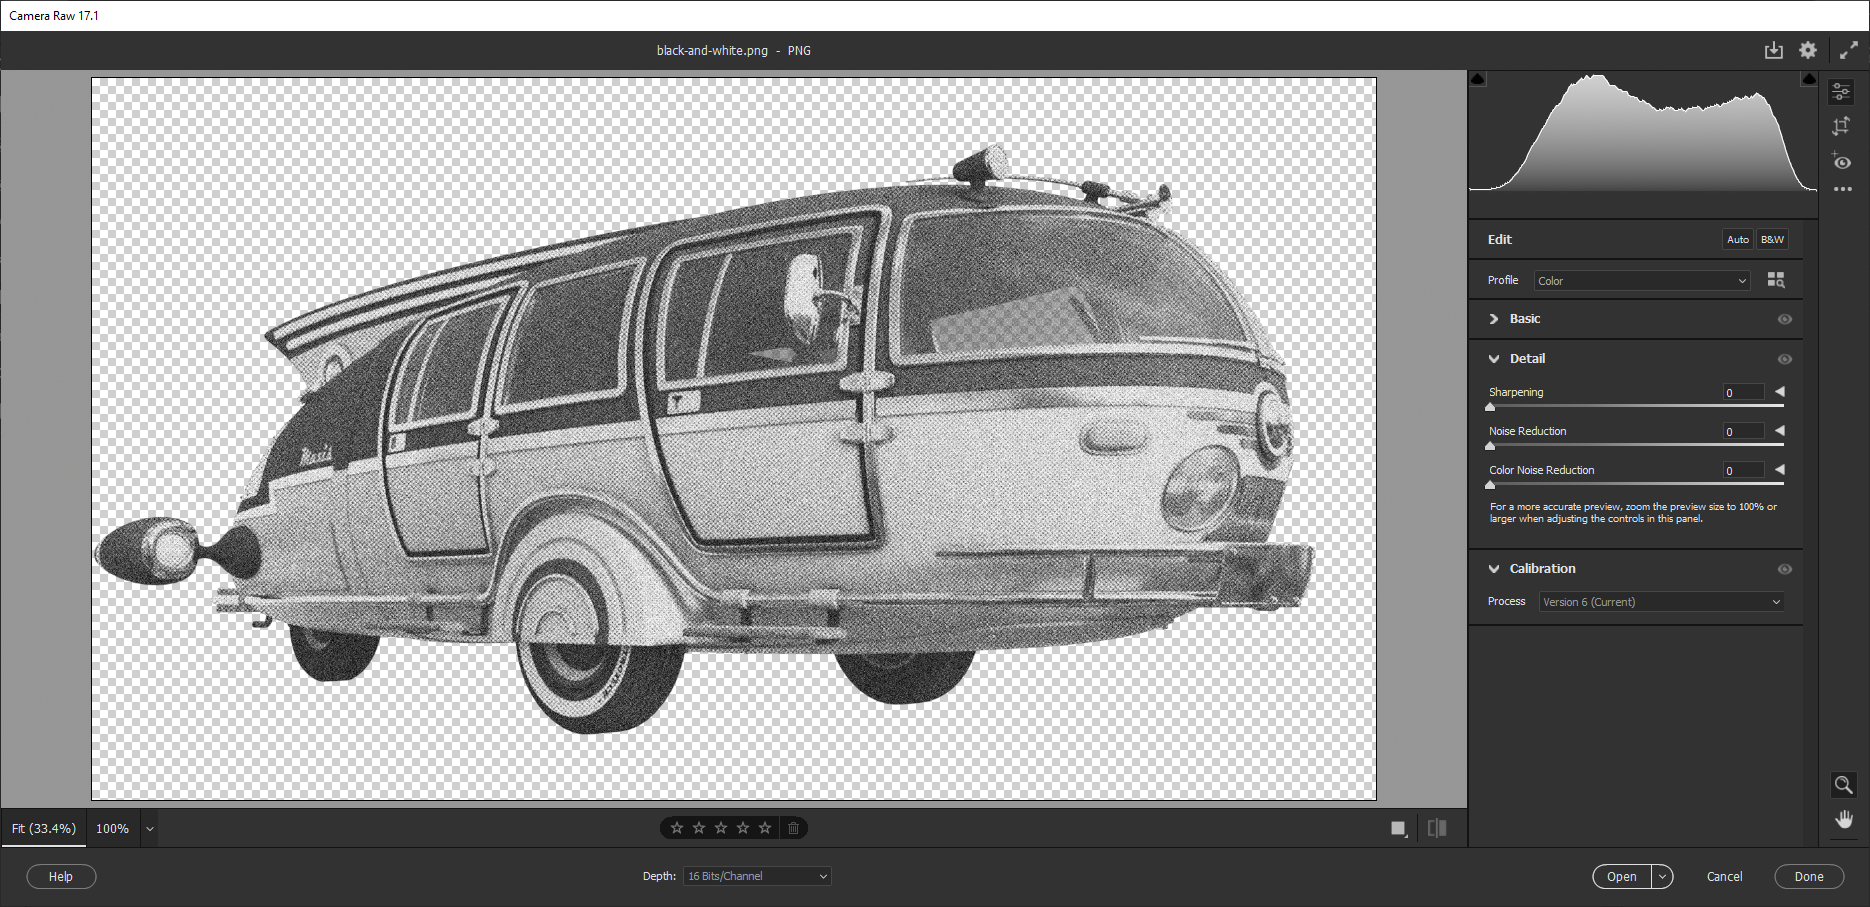Screen dimensions: 1870x907
Task: Open the Before/After comparison view icon
Action: 1437,828
